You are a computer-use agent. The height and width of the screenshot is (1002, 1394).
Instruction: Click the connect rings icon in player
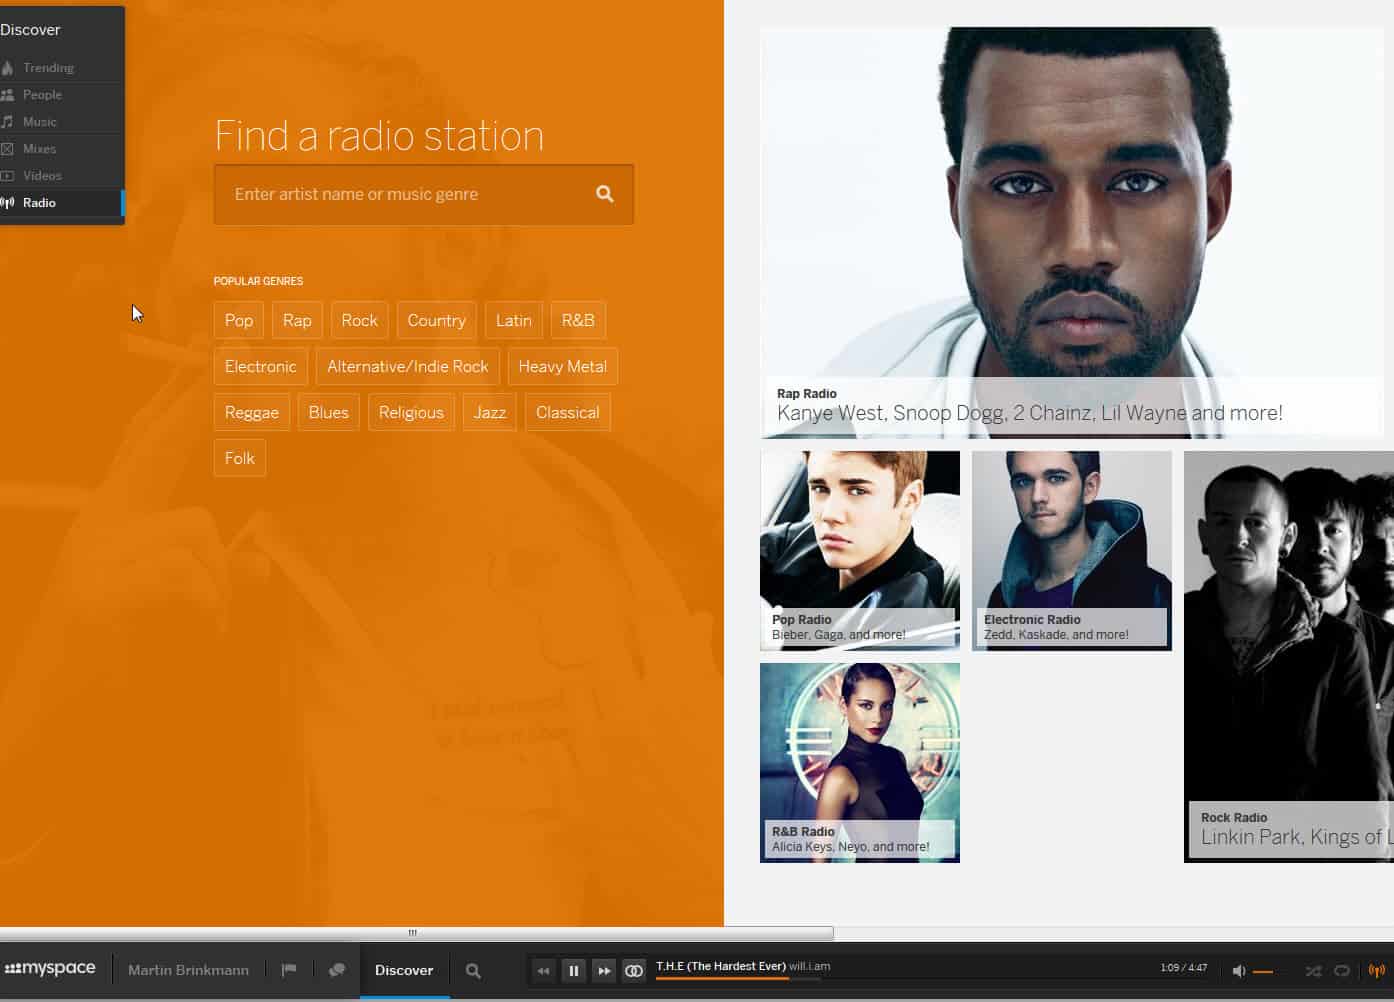tap(633, 971)
